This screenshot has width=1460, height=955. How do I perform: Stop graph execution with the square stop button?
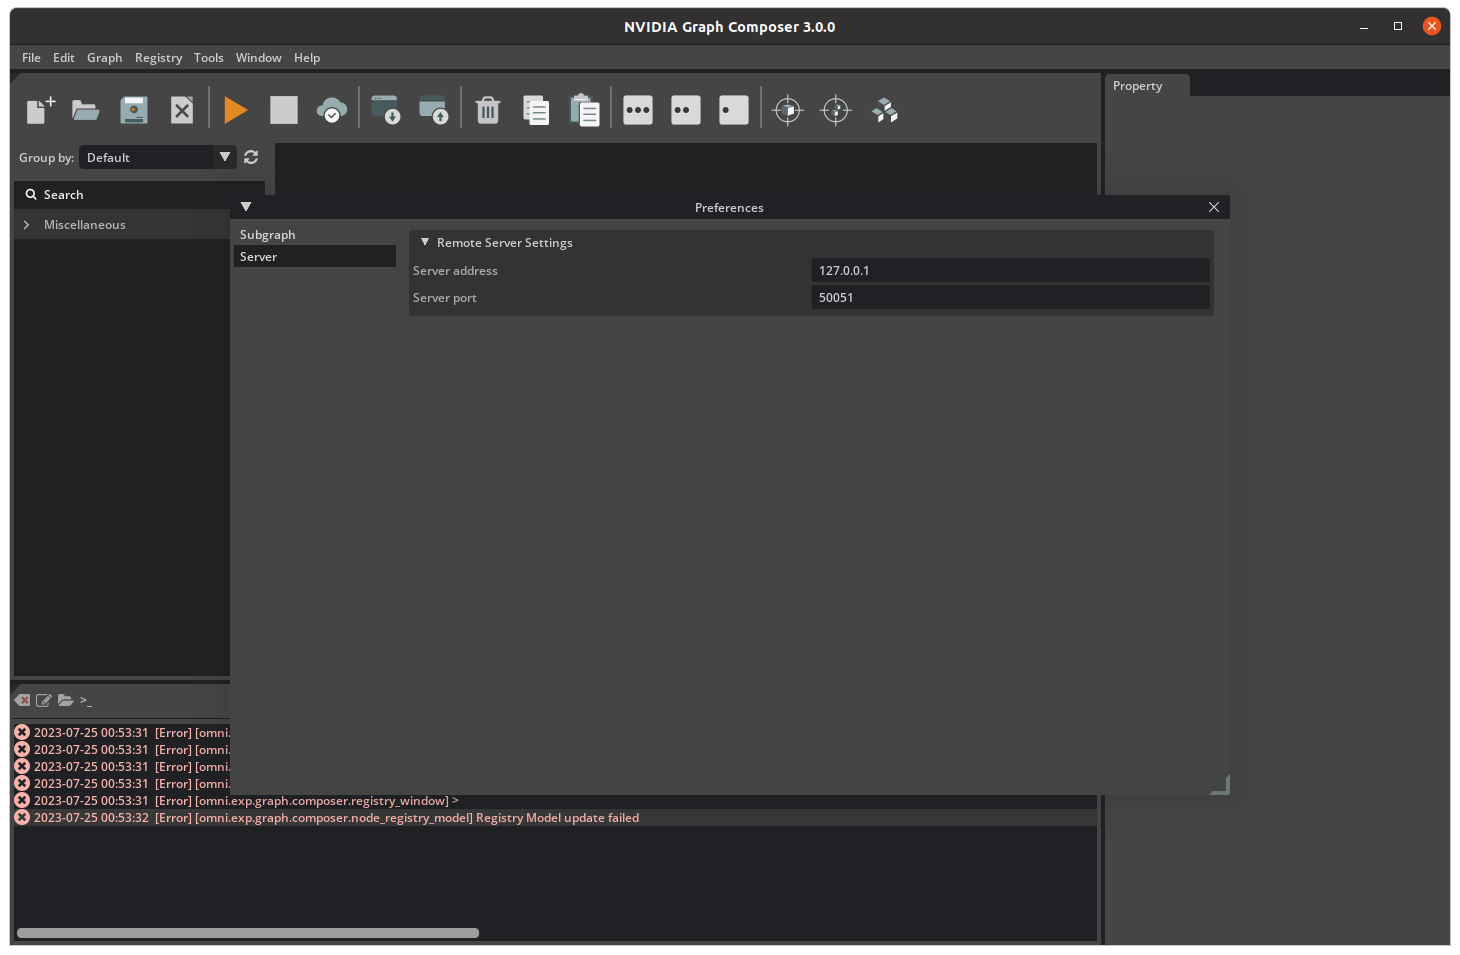[284, 110]
